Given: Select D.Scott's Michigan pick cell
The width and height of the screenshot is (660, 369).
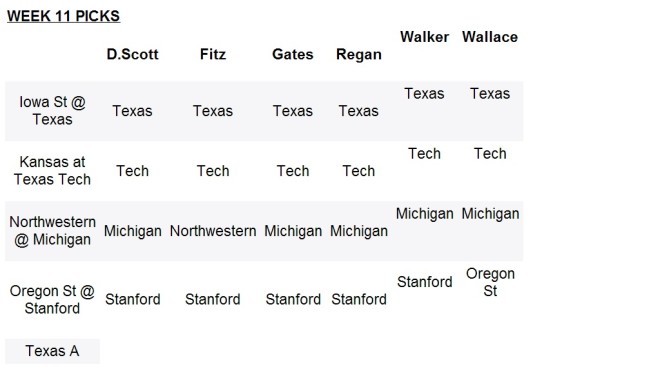Looking at the screenshot, I should click(133, 231).
